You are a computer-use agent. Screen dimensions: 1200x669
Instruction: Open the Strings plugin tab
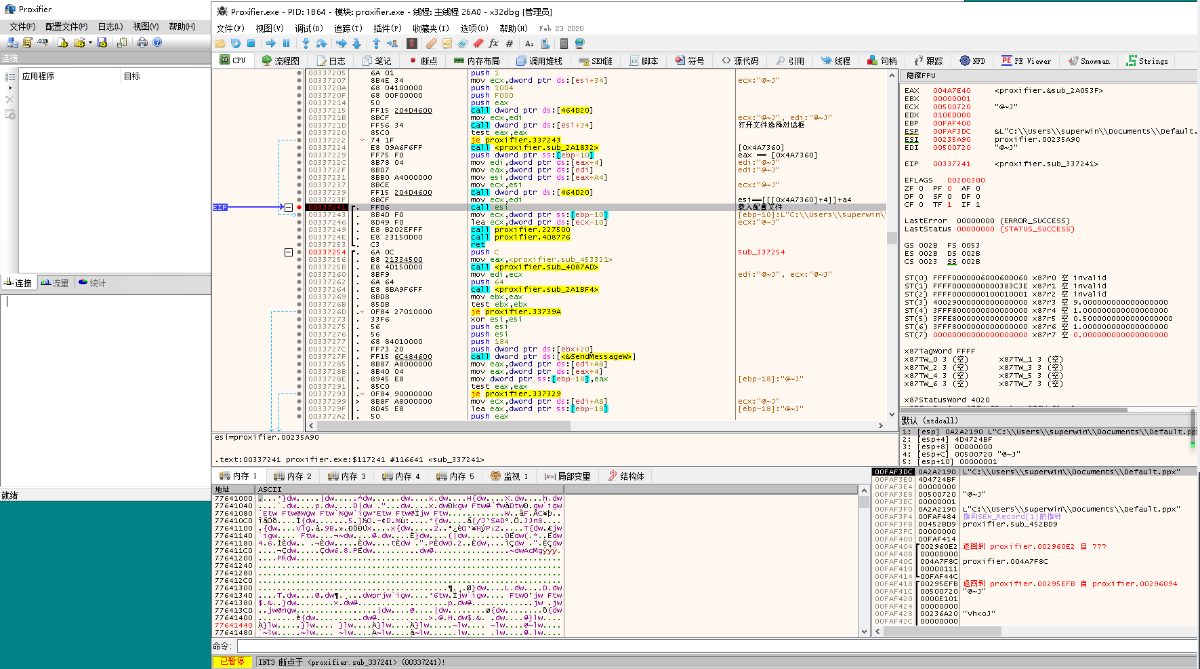pos(1147,61)
